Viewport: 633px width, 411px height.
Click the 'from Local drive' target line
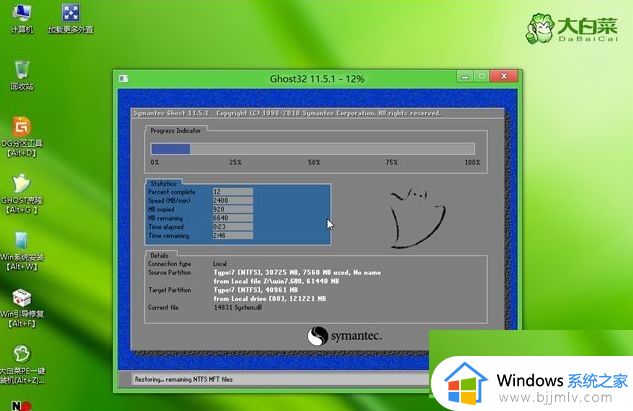270,299
